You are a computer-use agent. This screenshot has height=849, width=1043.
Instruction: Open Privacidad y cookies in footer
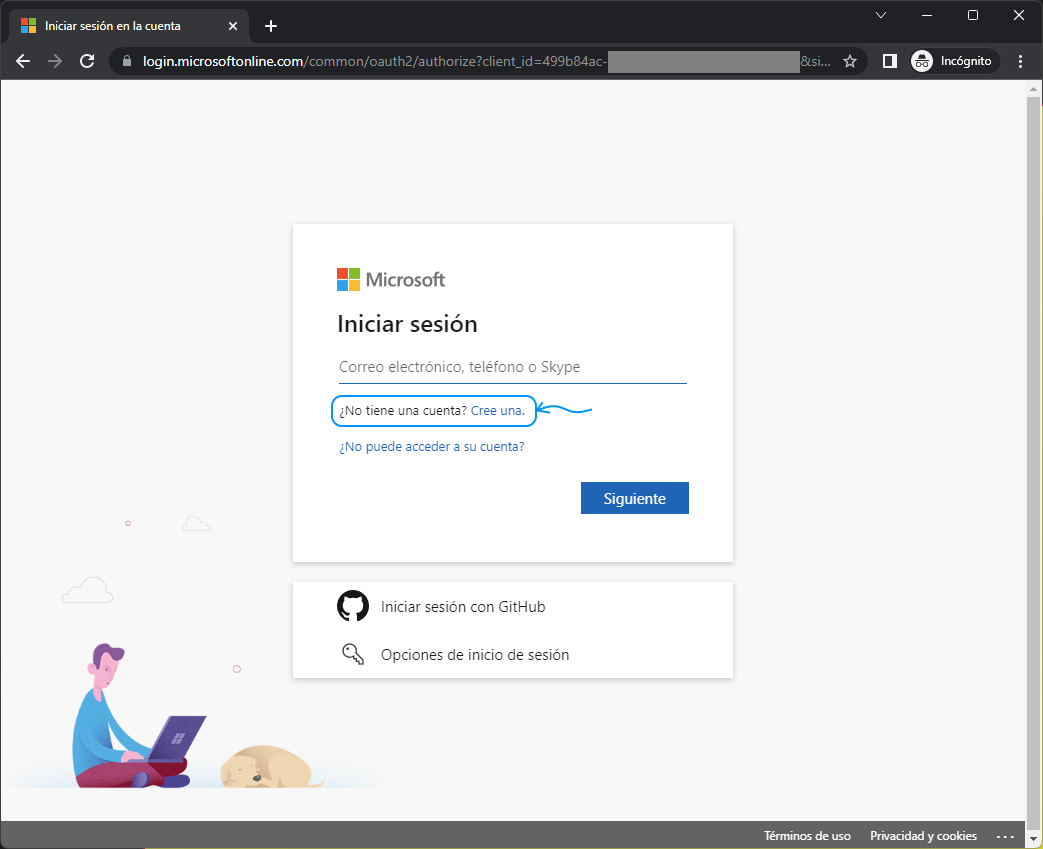click(x=923, y=836)
